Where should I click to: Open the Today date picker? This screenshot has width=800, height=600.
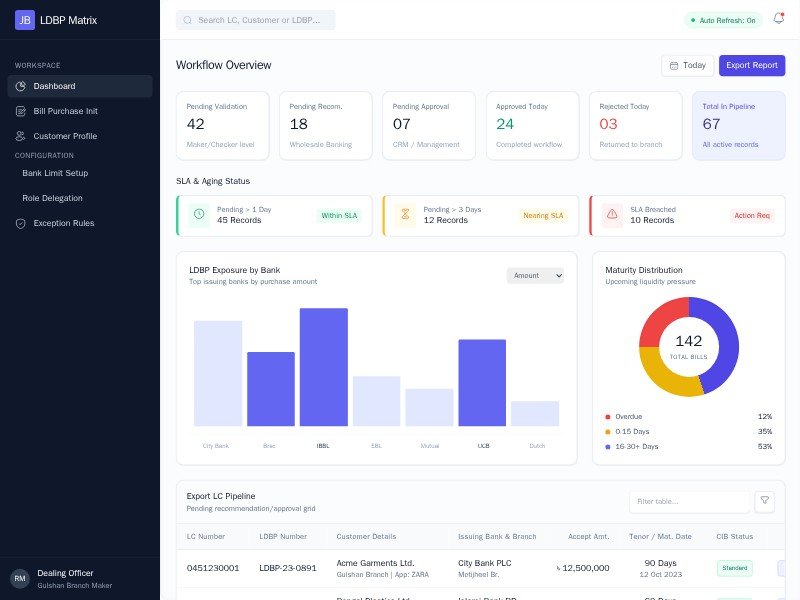(687, 65)
